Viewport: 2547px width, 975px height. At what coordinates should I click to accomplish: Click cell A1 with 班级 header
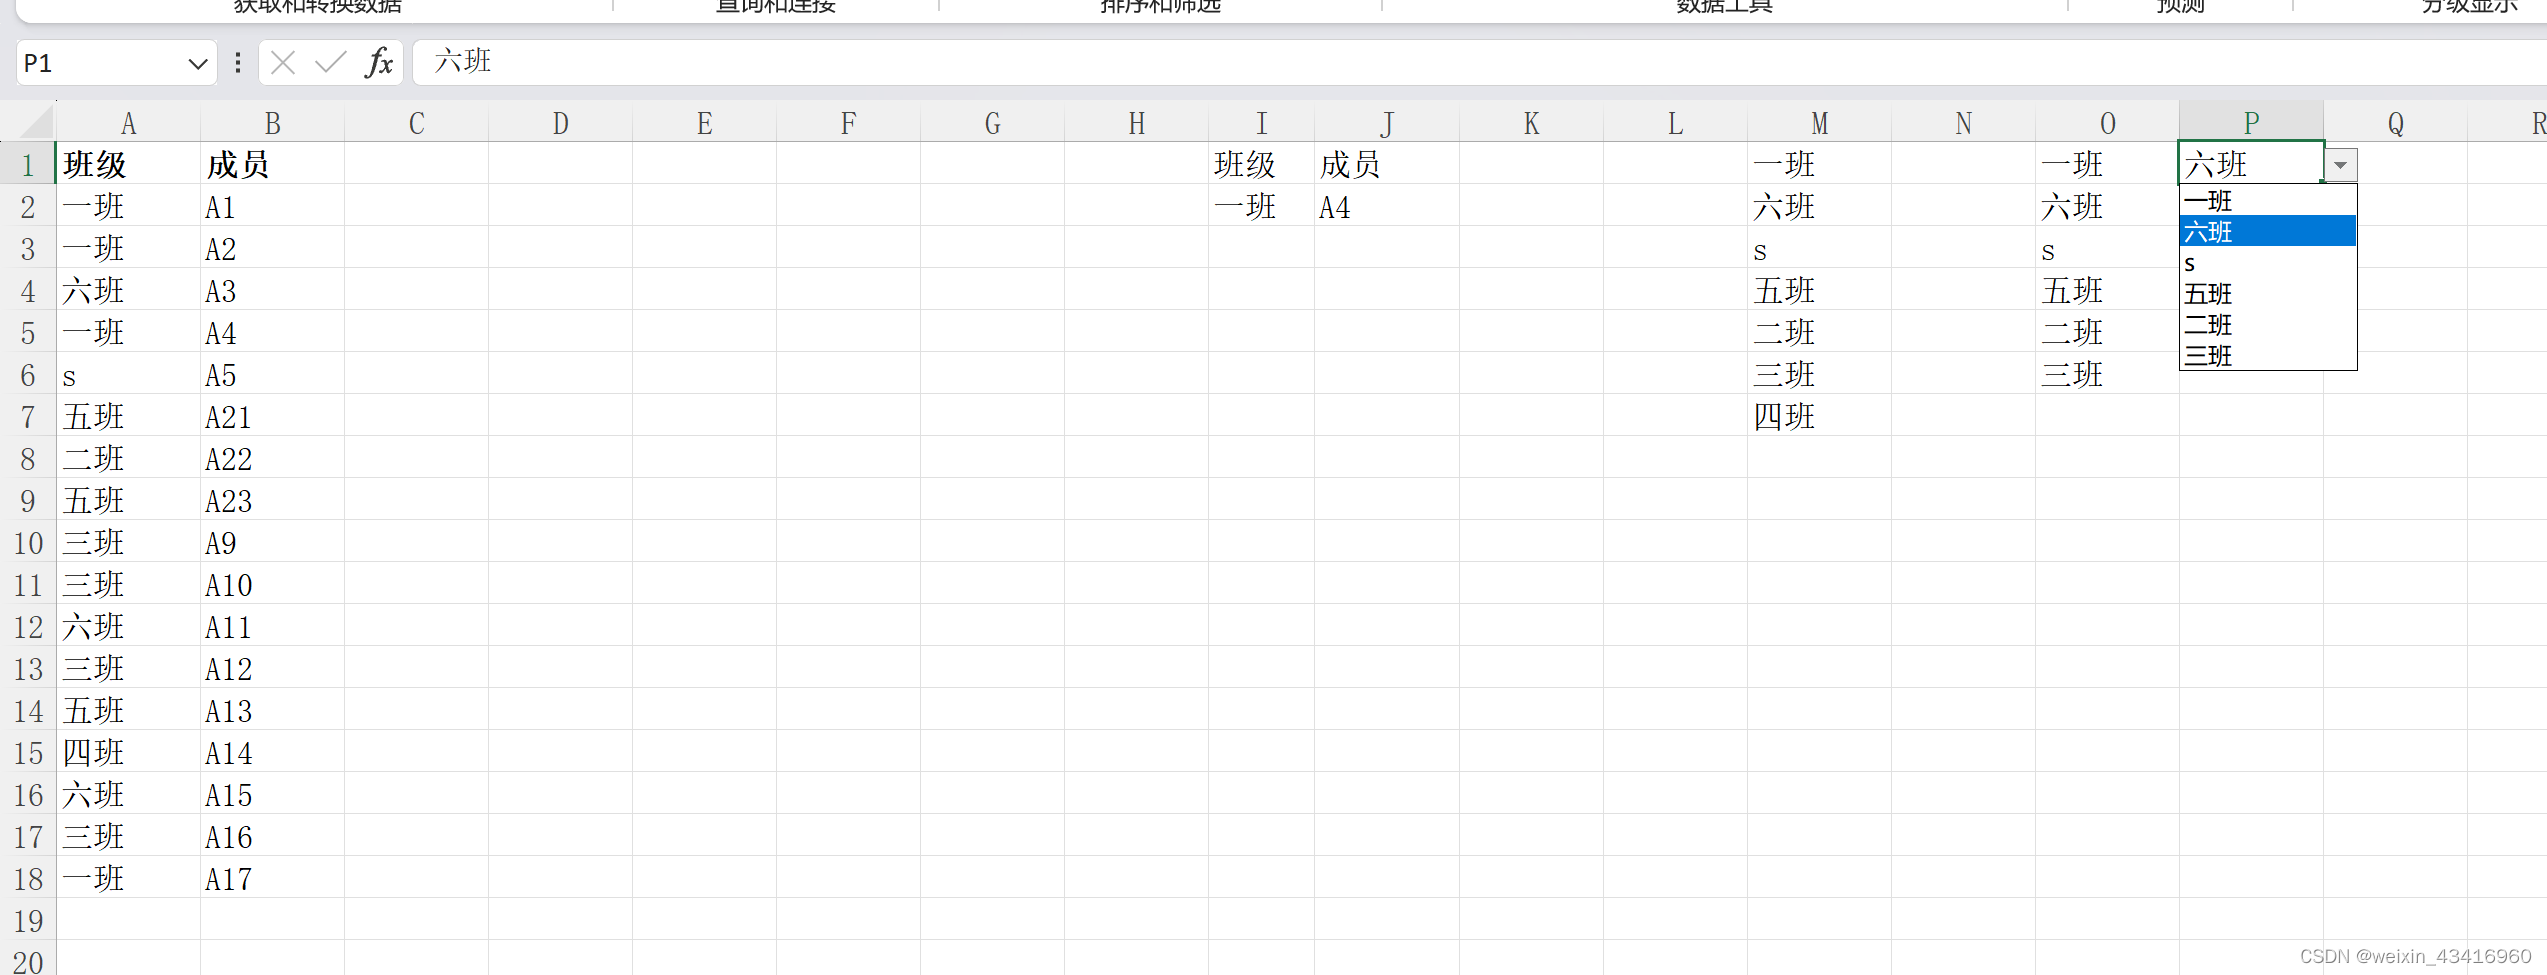128,164
